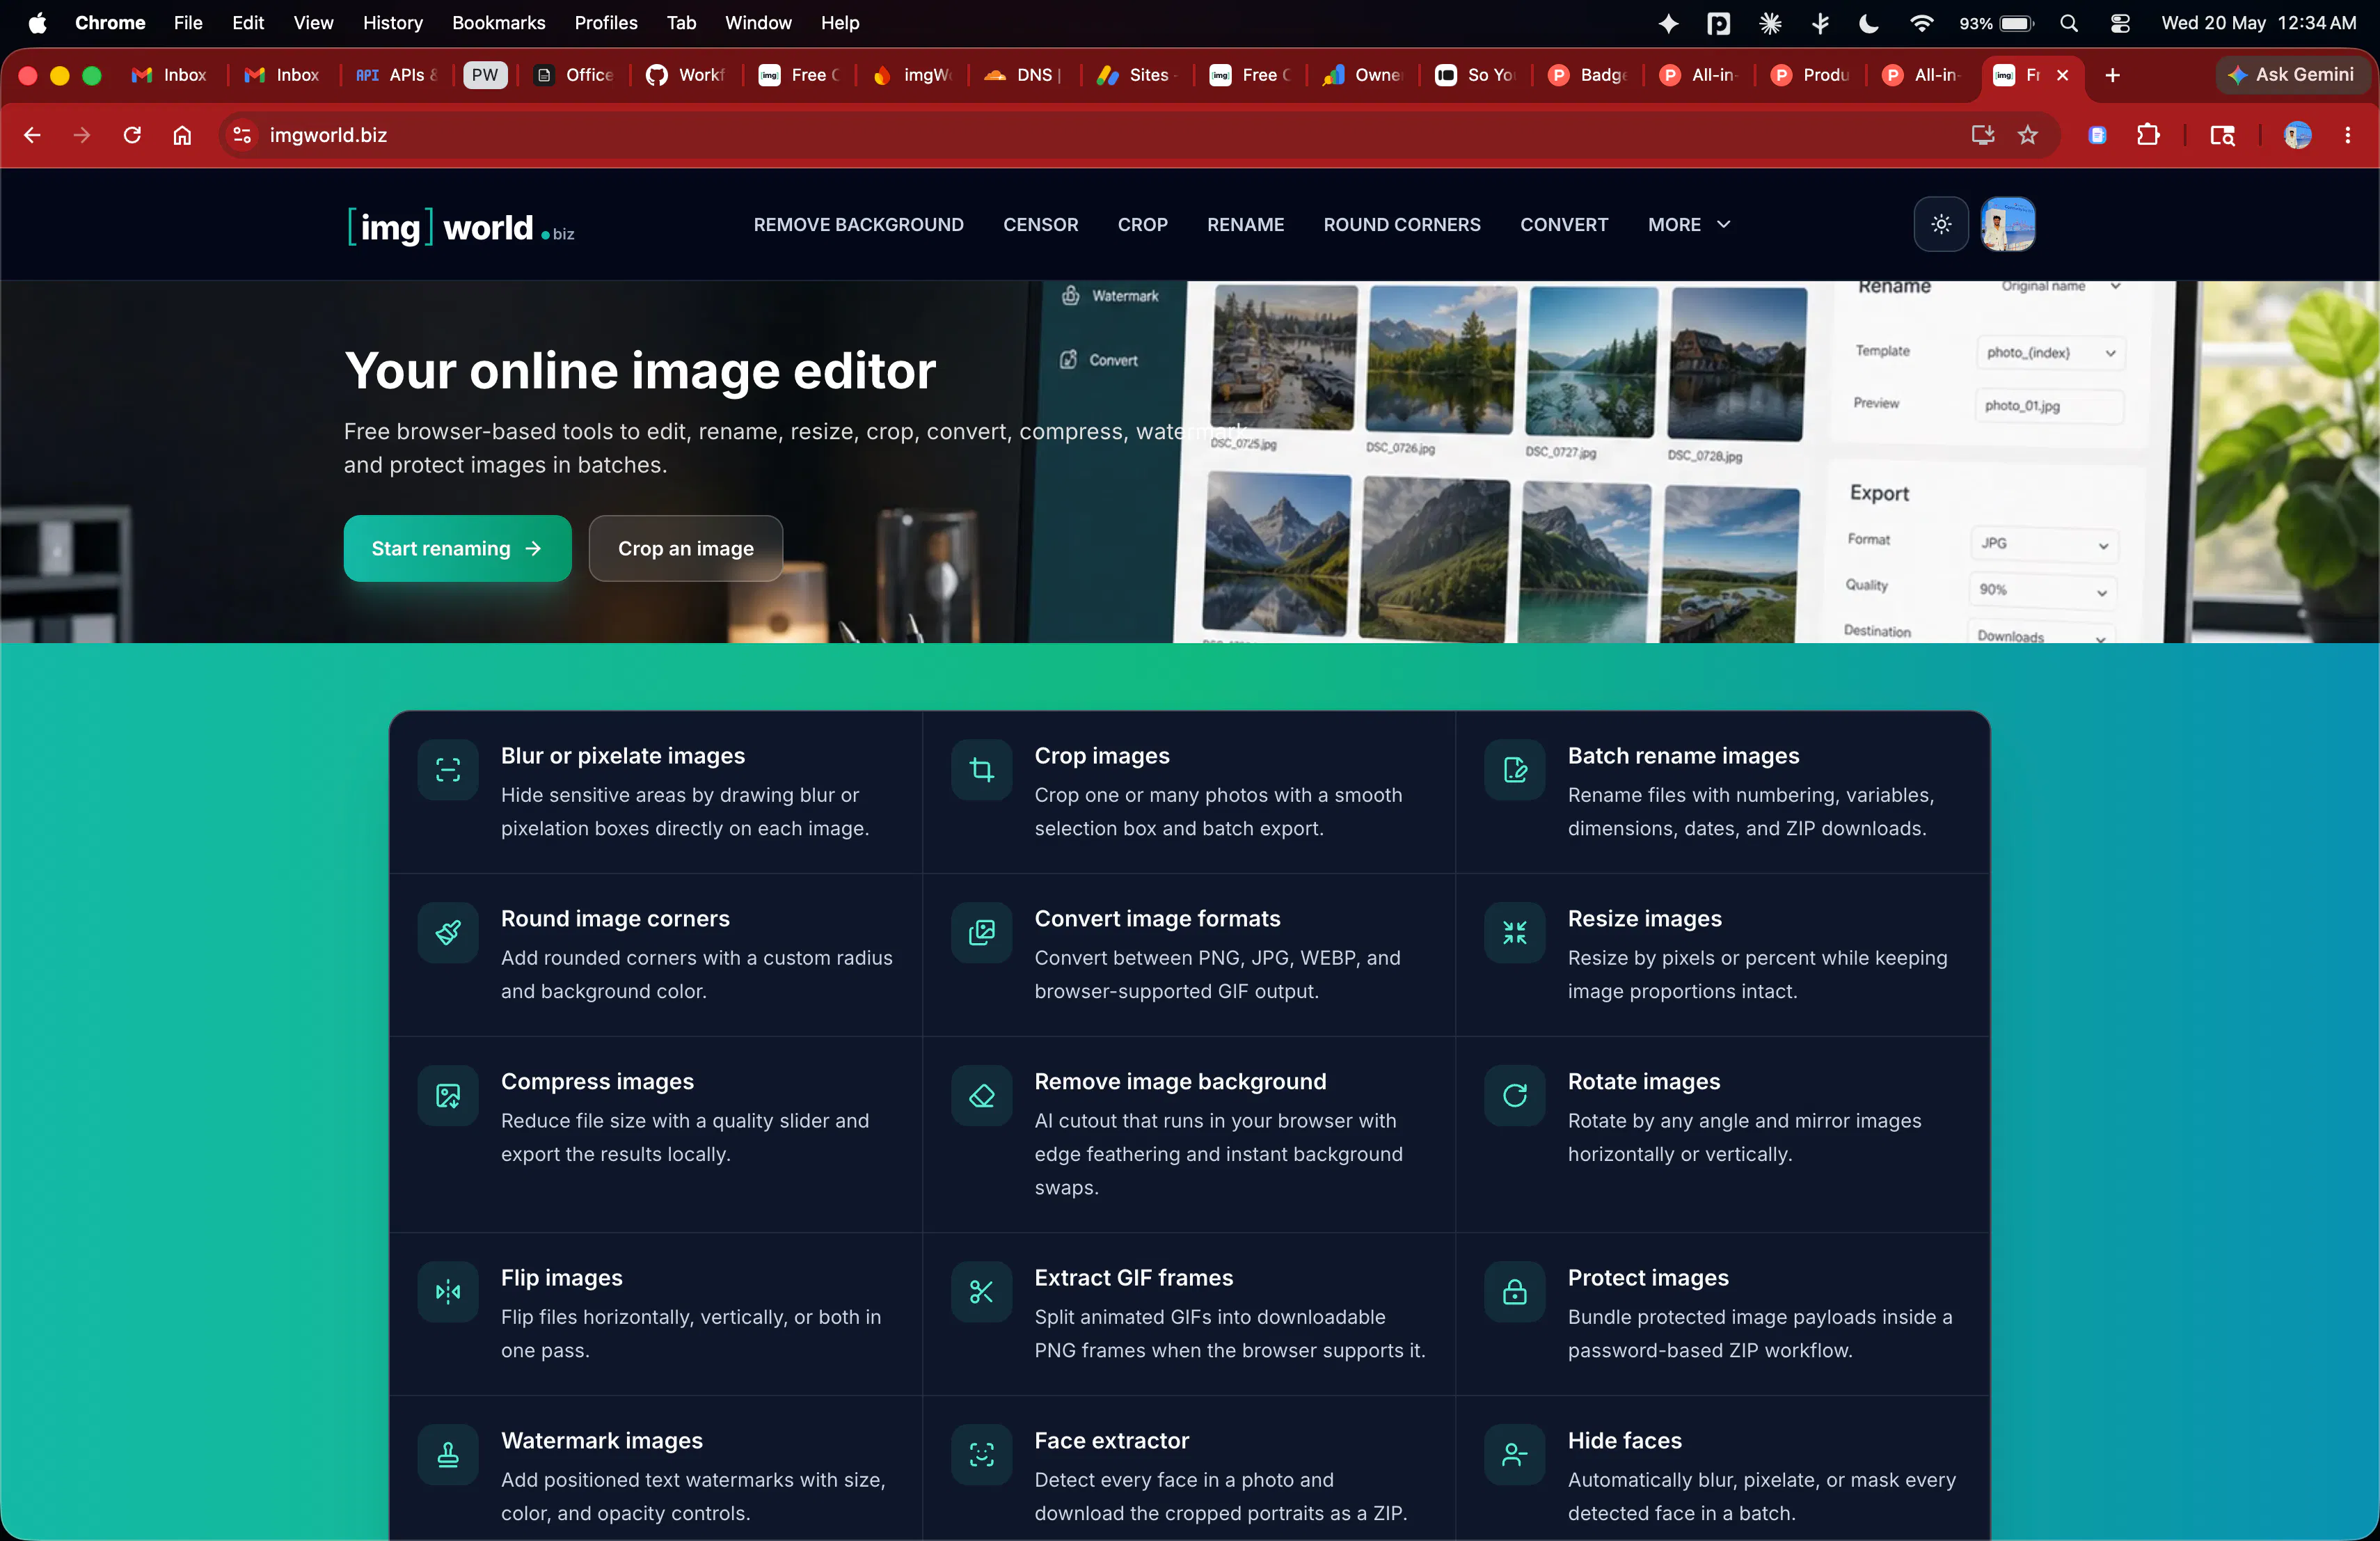2380x1541 pixels.
Task: Switch to the DNS browser tab
Action: [1022, 75]
